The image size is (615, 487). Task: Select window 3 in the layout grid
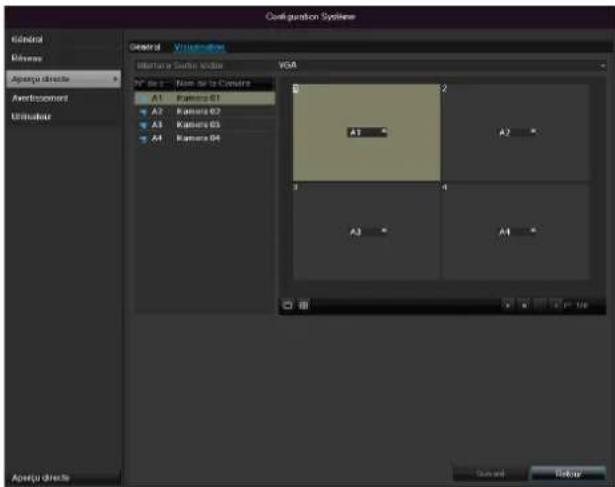pyautogui.click(x=366, y=232)
